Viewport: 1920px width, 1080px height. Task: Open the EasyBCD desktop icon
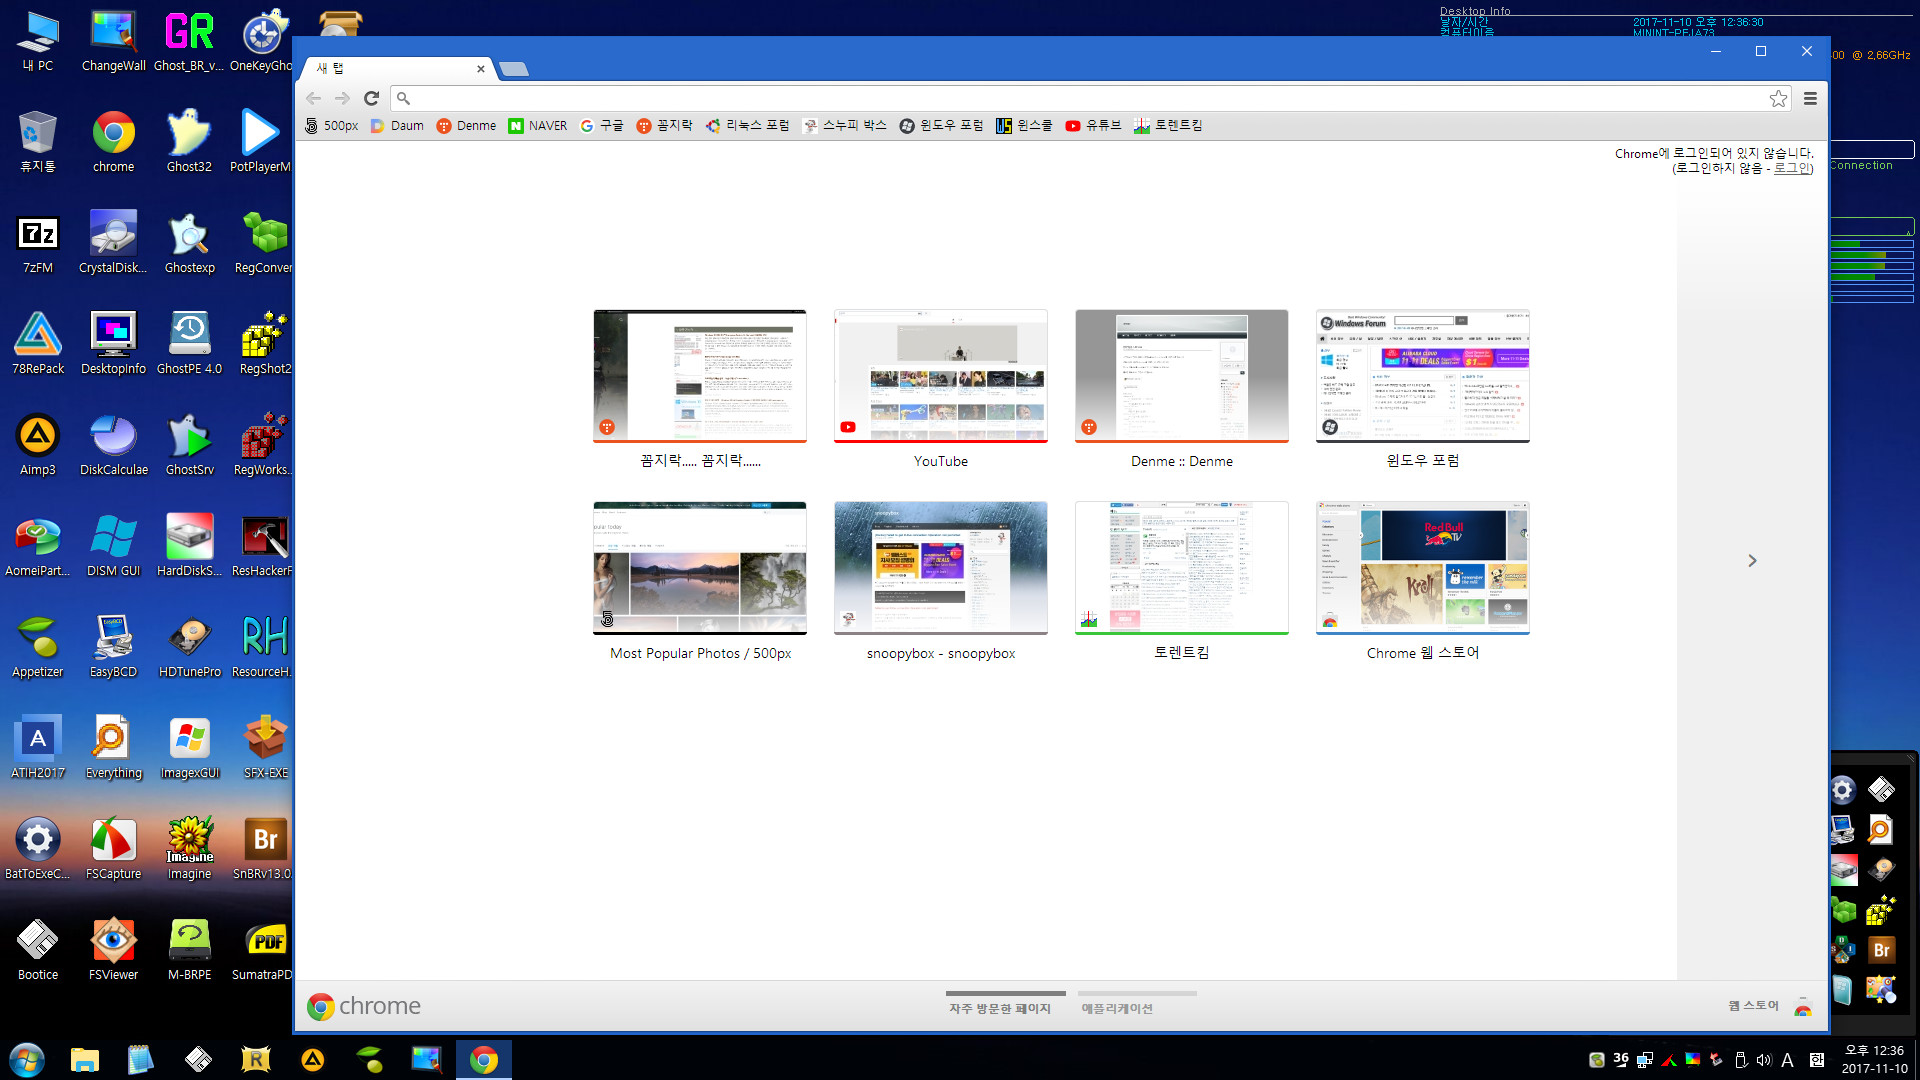click(x=114, y=648)
